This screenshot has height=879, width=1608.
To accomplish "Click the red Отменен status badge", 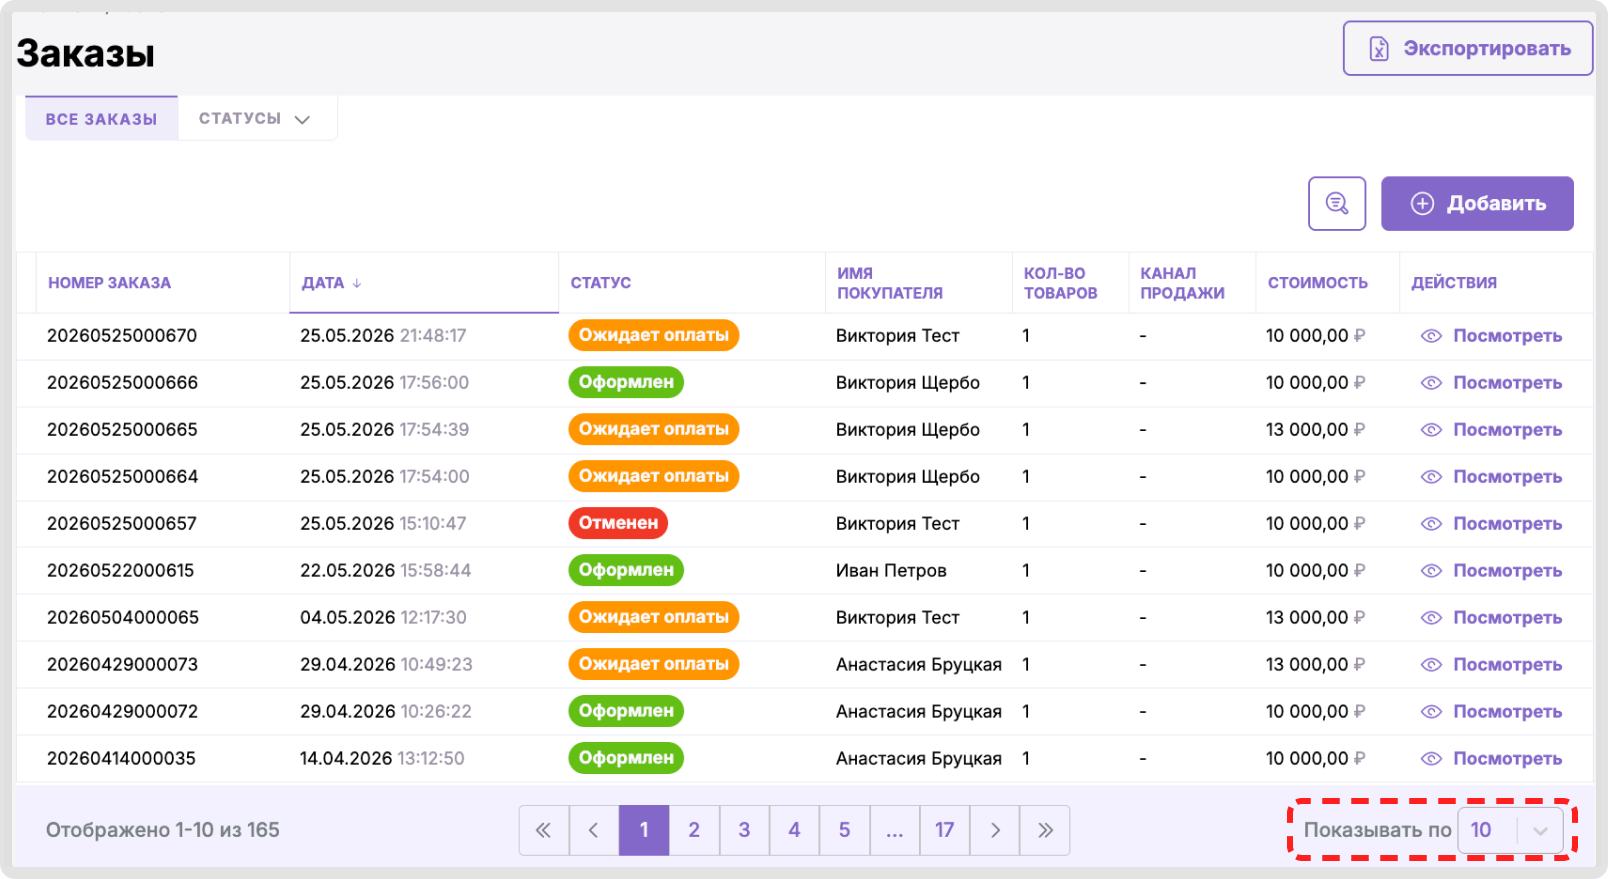I will tap(618, 523).
